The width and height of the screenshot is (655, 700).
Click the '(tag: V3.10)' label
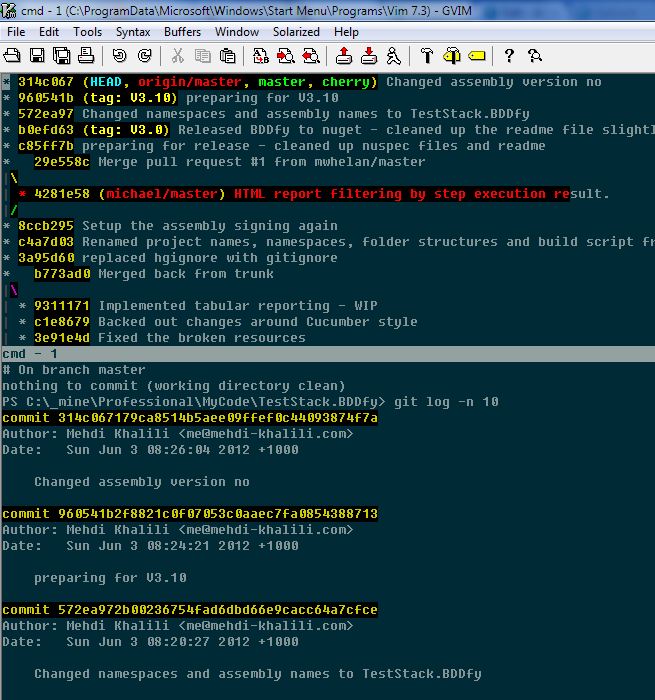click(129, 98)
